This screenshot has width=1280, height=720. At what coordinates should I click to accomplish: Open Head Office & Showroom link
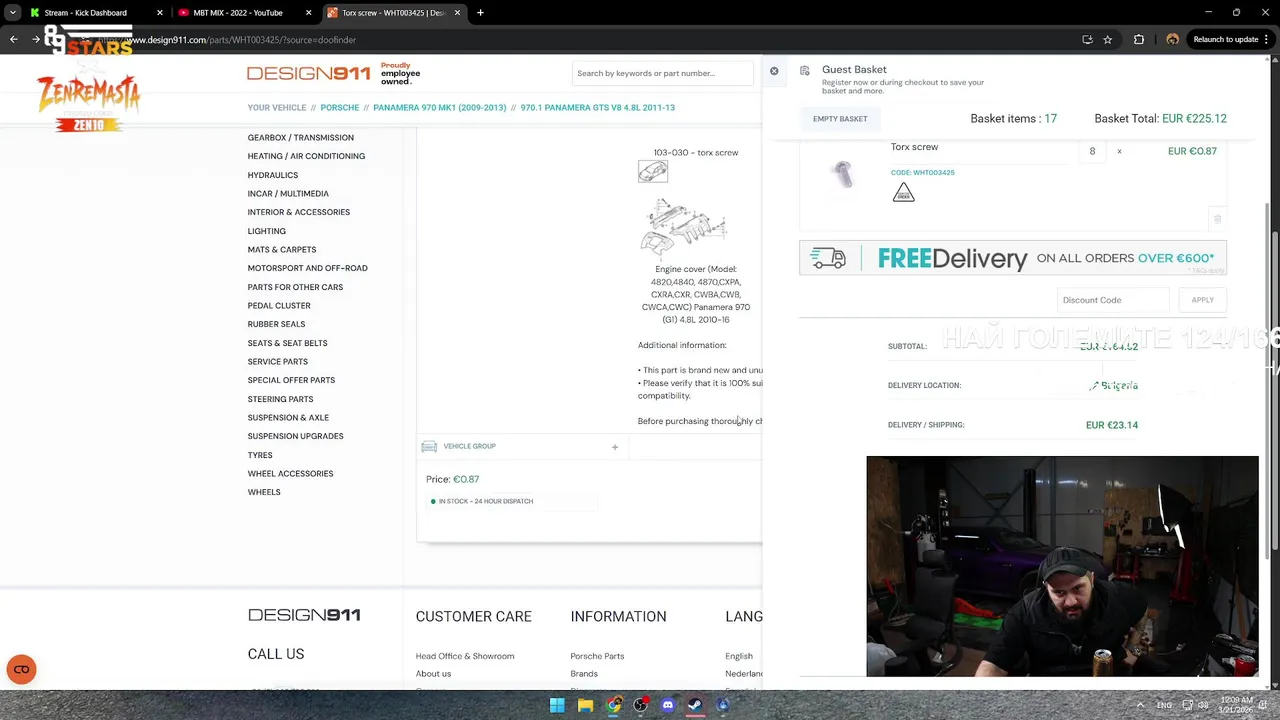tap(465, 656)
